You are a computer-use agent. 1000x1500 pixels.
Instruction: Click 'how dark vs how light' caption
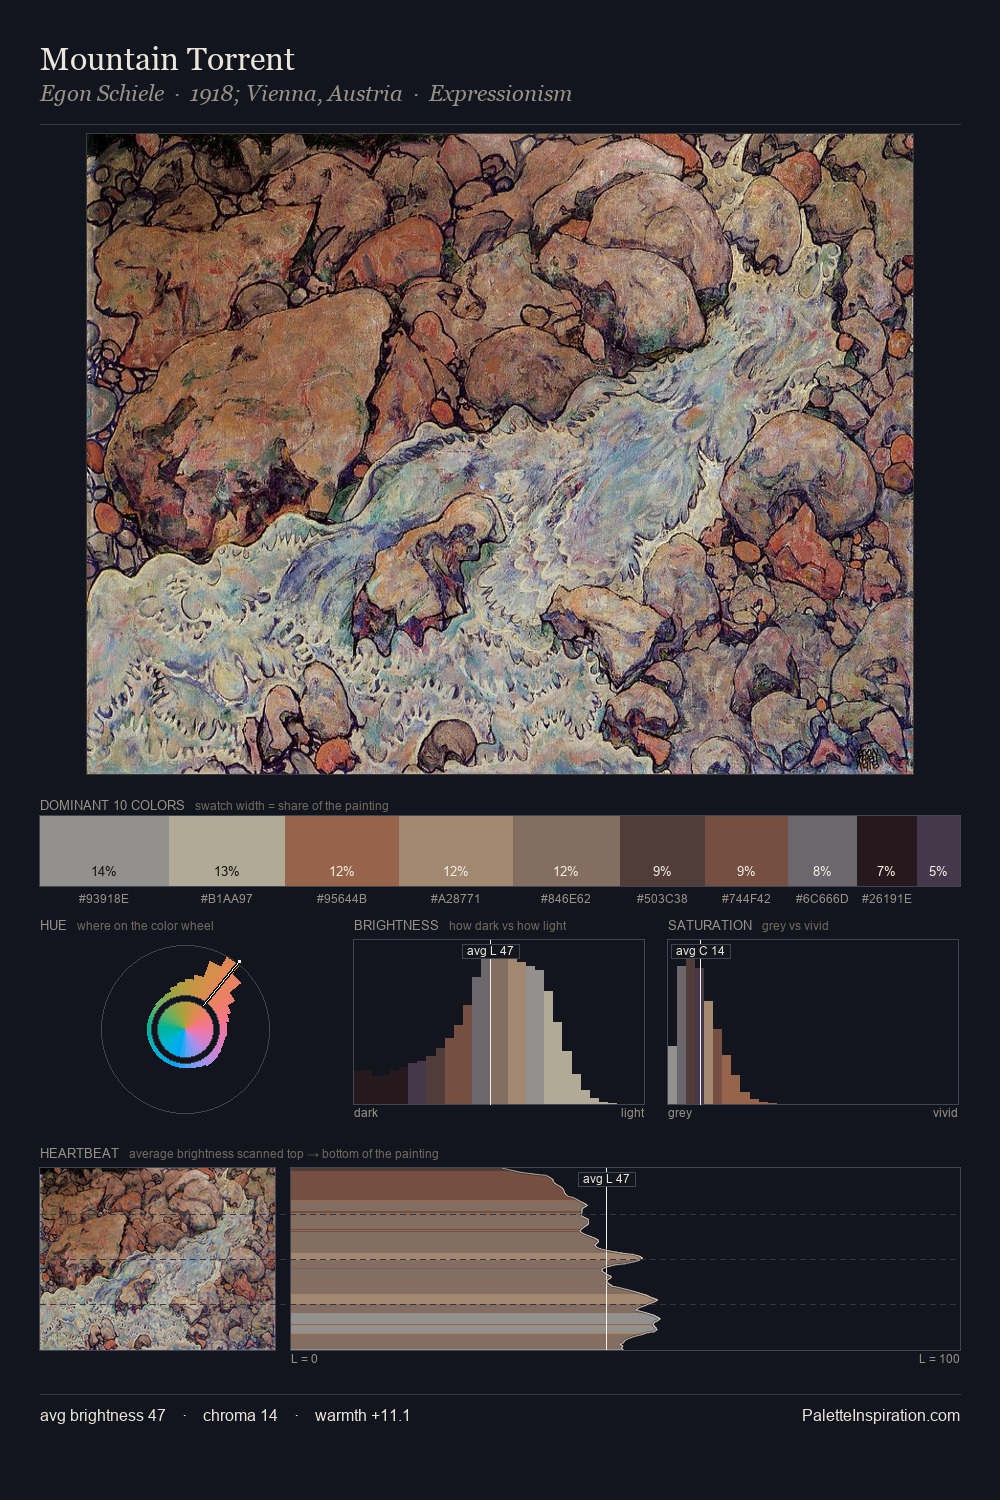point(508,926)
